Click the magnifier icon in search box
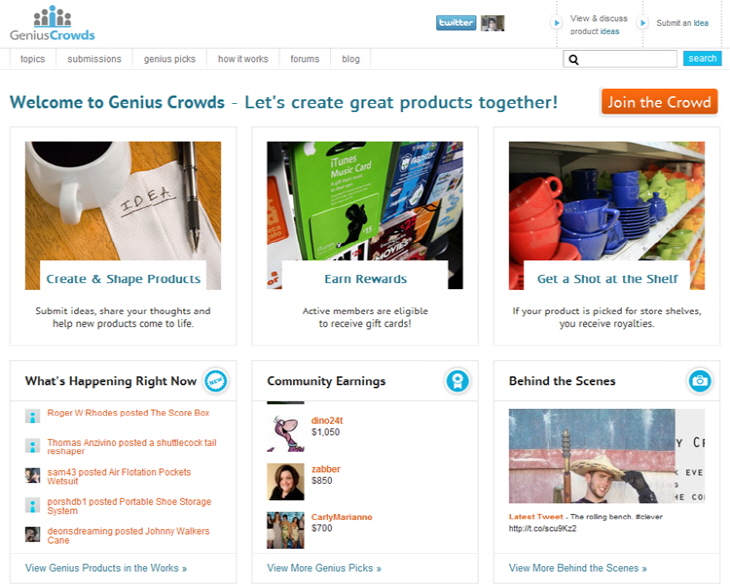730x588 pixels. [x=574, y=60]
